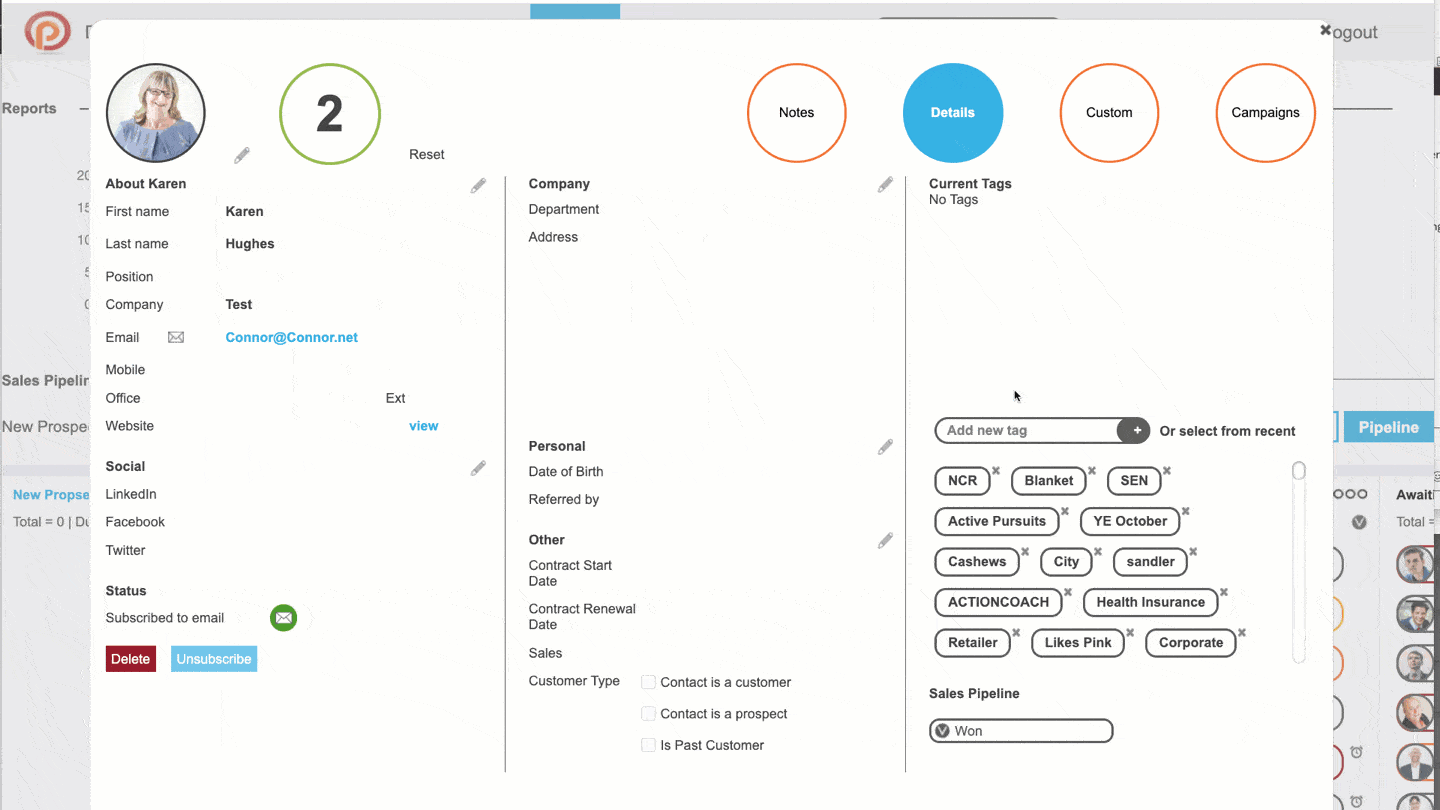Edit Personal section via pencil icon

[x=885, y=447]
